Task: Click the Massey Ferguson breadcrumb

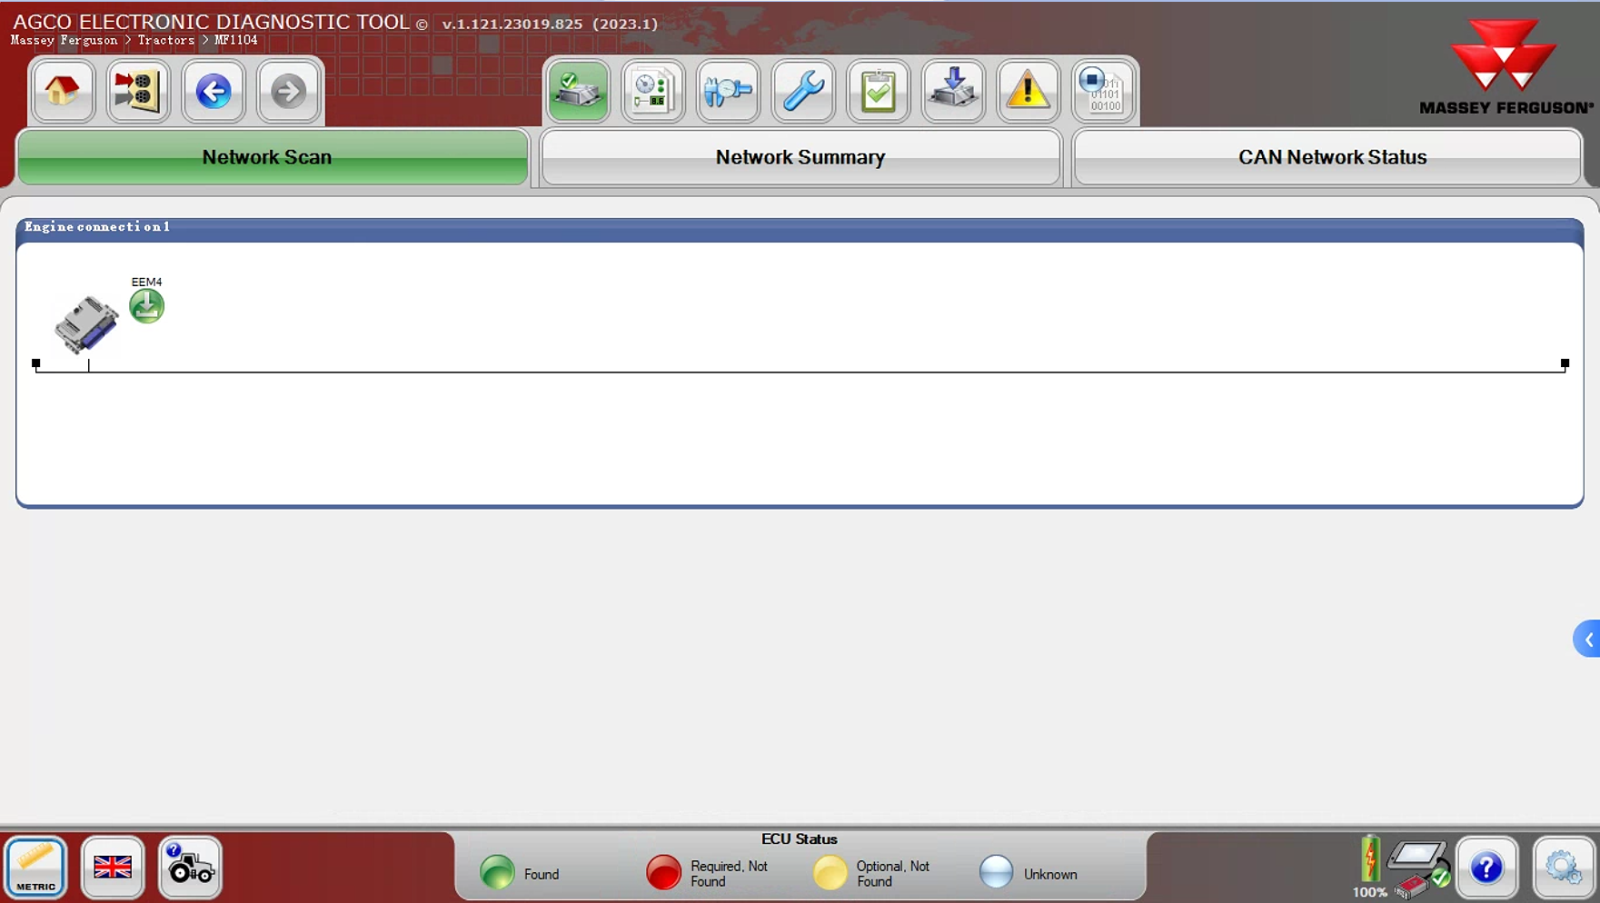Action: (64, 41)
